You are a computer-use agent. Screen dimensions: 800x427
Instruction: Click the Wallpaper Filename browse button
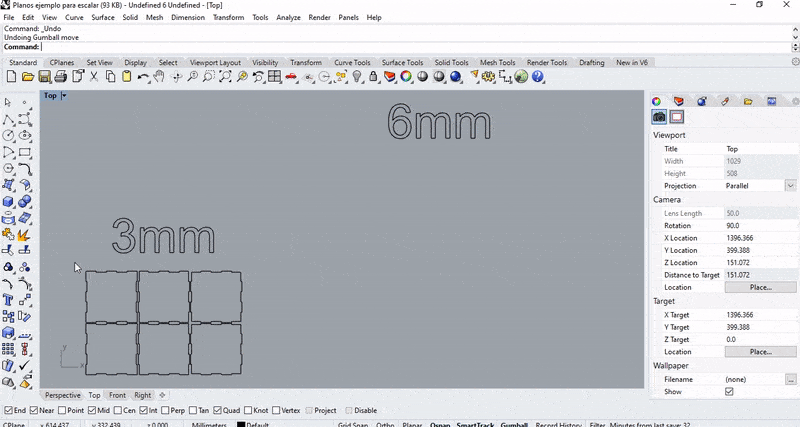[x=790, y=379]
